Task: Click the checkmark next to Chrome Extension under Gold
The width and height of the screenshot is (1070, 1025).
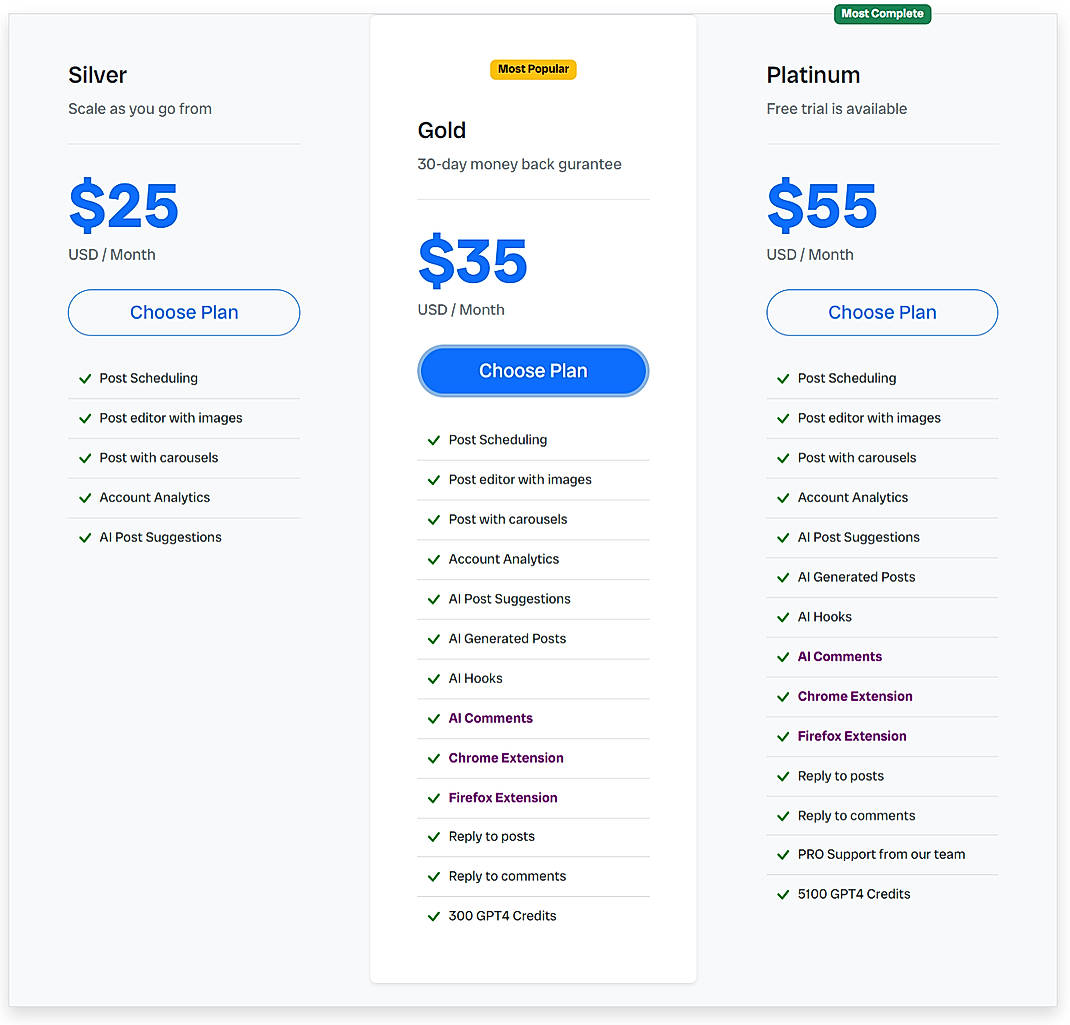Action: click(434, 758)
